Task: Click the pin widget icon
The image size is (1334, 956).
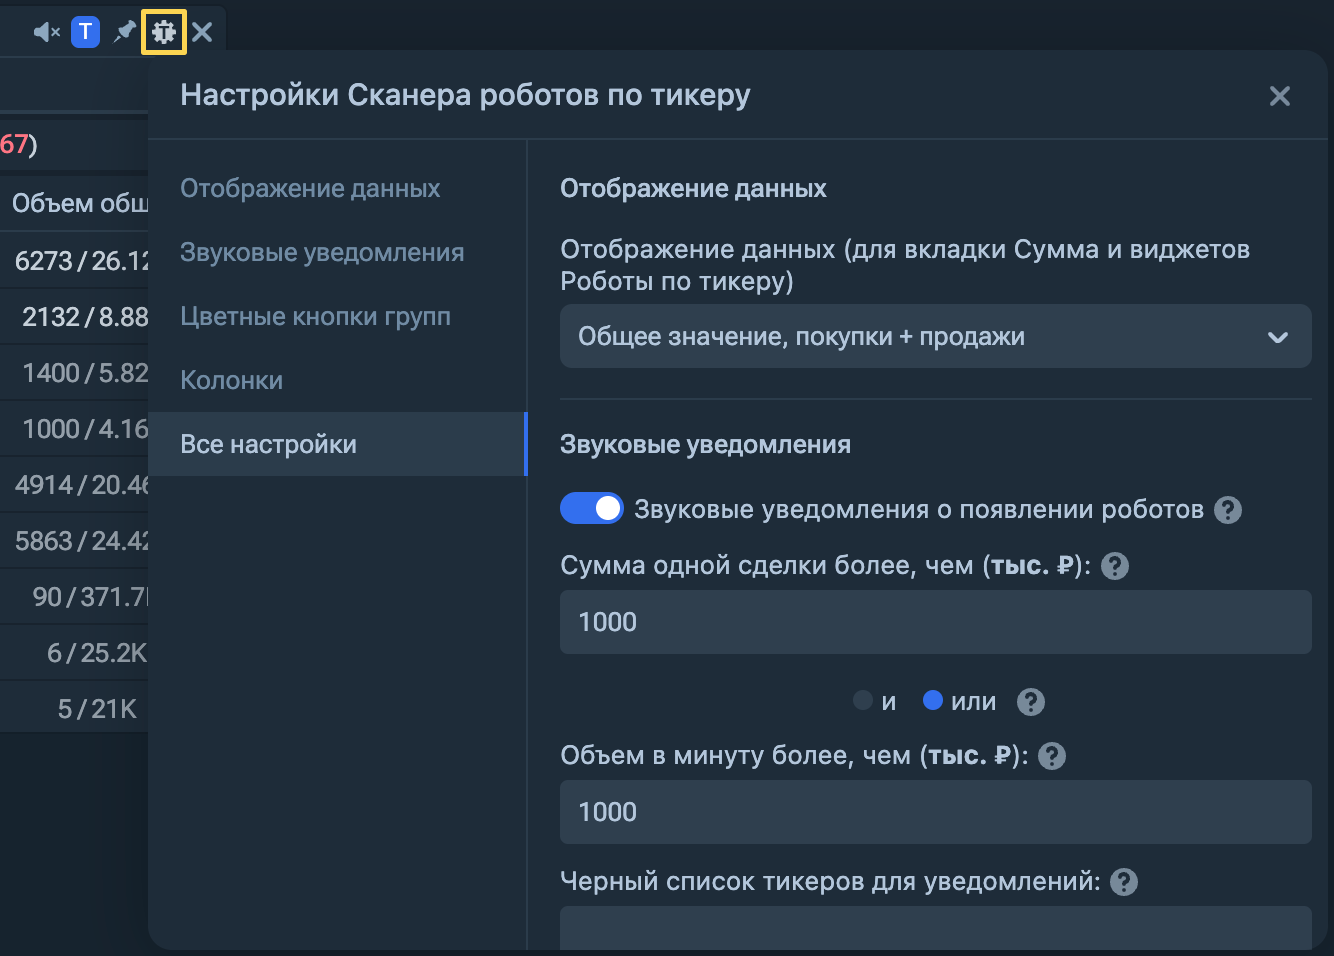Action: [x=124, y=32]
